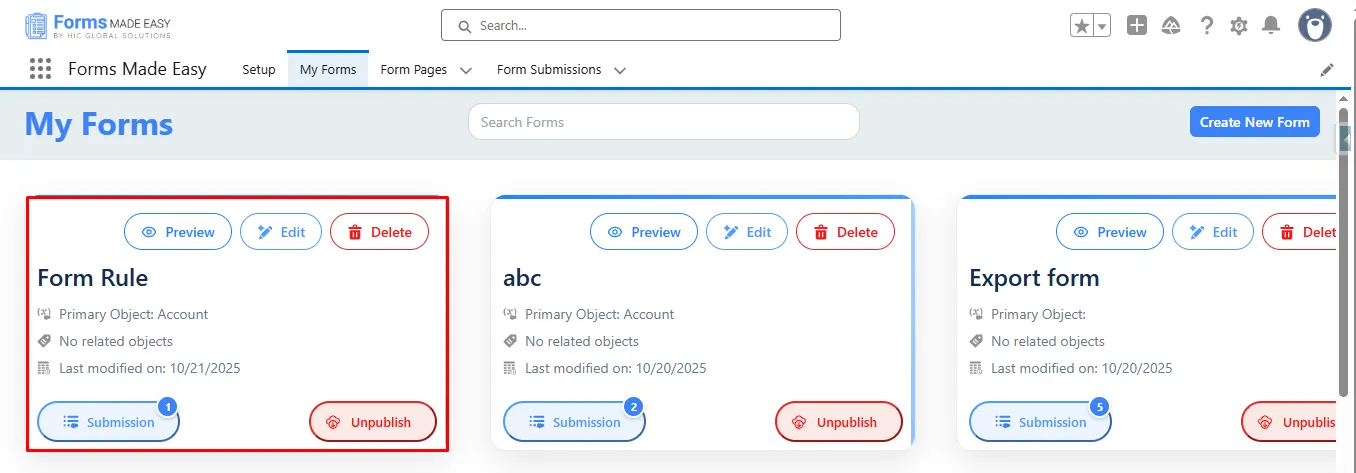Click the Search Forms input field
The height and width of the screenshot is (473, 1356).
(663, 122)
